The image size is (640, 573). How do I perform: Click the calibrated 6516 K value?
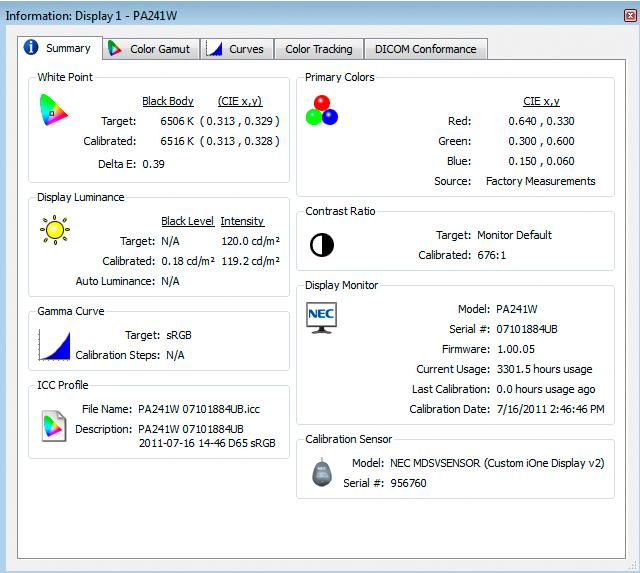pos(177,141)
